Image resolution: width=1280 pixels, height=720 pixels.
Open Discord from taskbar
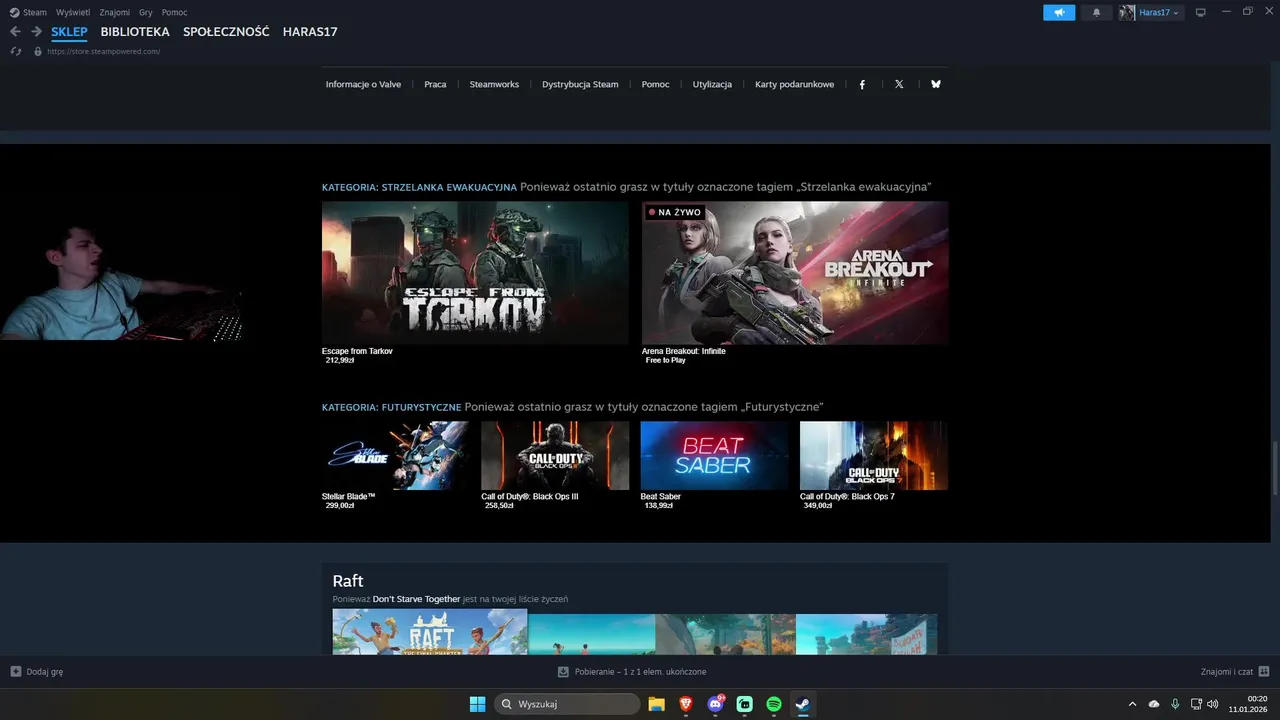coord(715,704)
